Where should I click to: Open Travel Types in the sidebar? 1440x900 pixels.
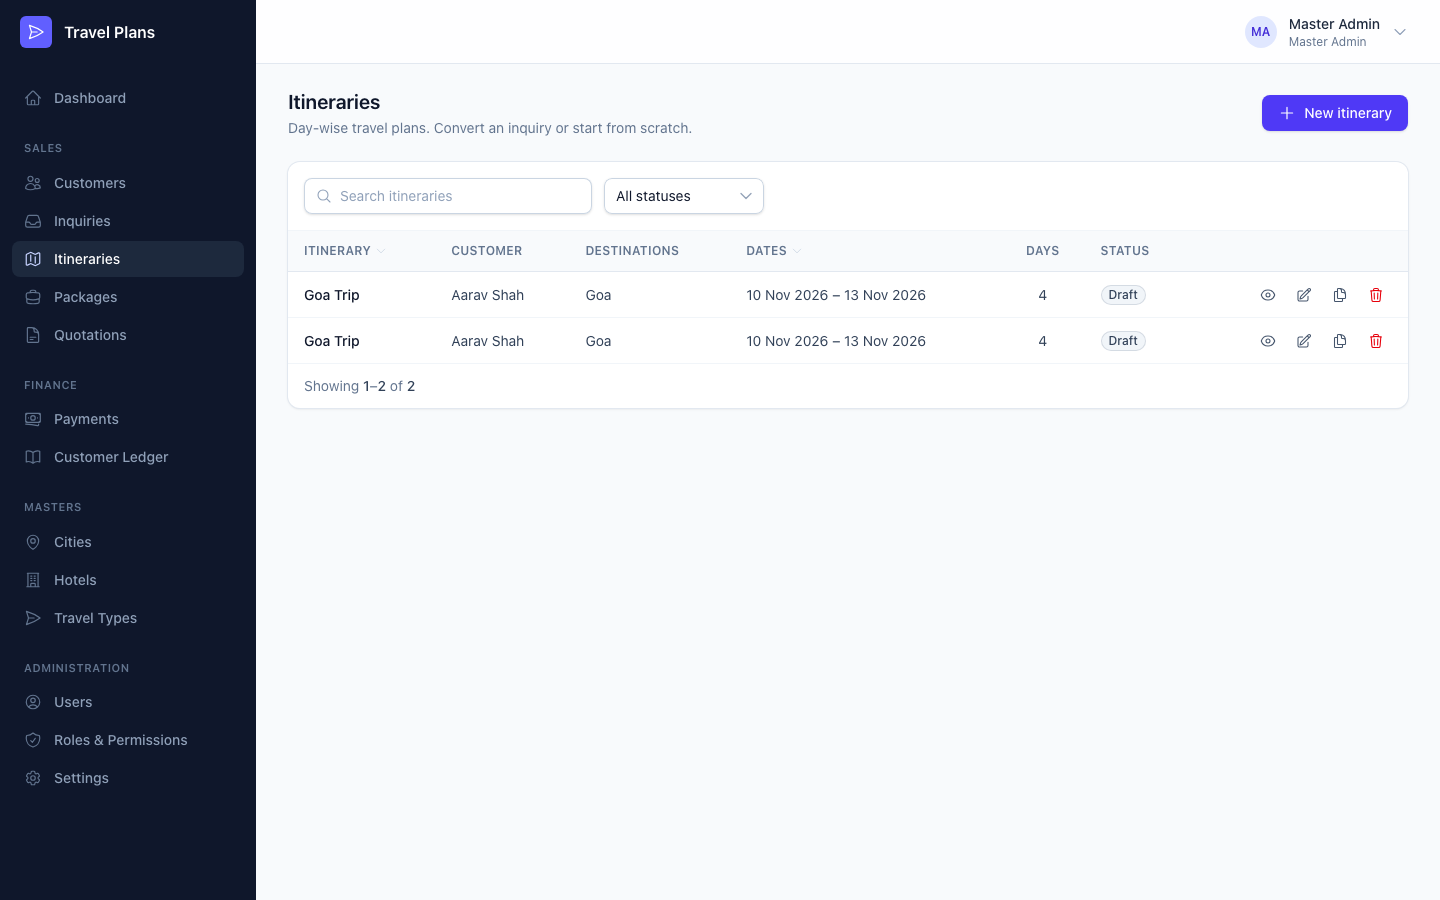coord(128,618)
